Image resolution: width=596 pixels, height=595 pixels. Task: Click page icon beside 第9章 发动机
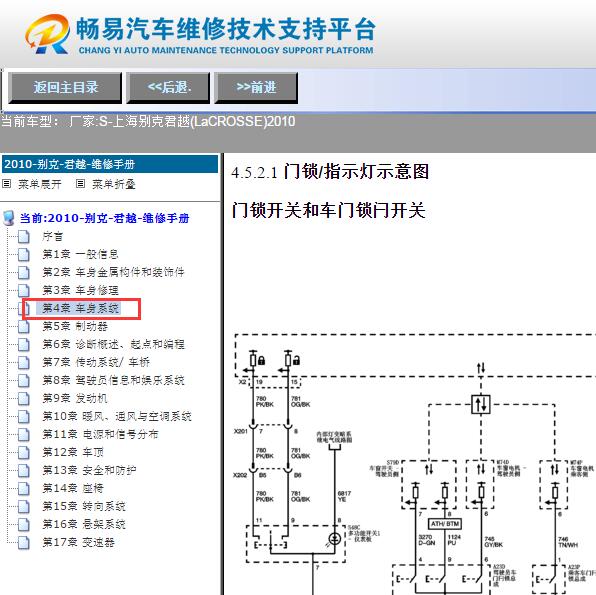(24, 398)
